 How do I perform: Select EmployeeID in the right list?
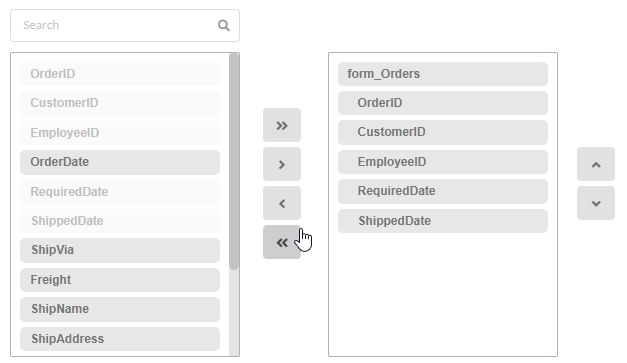point(443,162)
